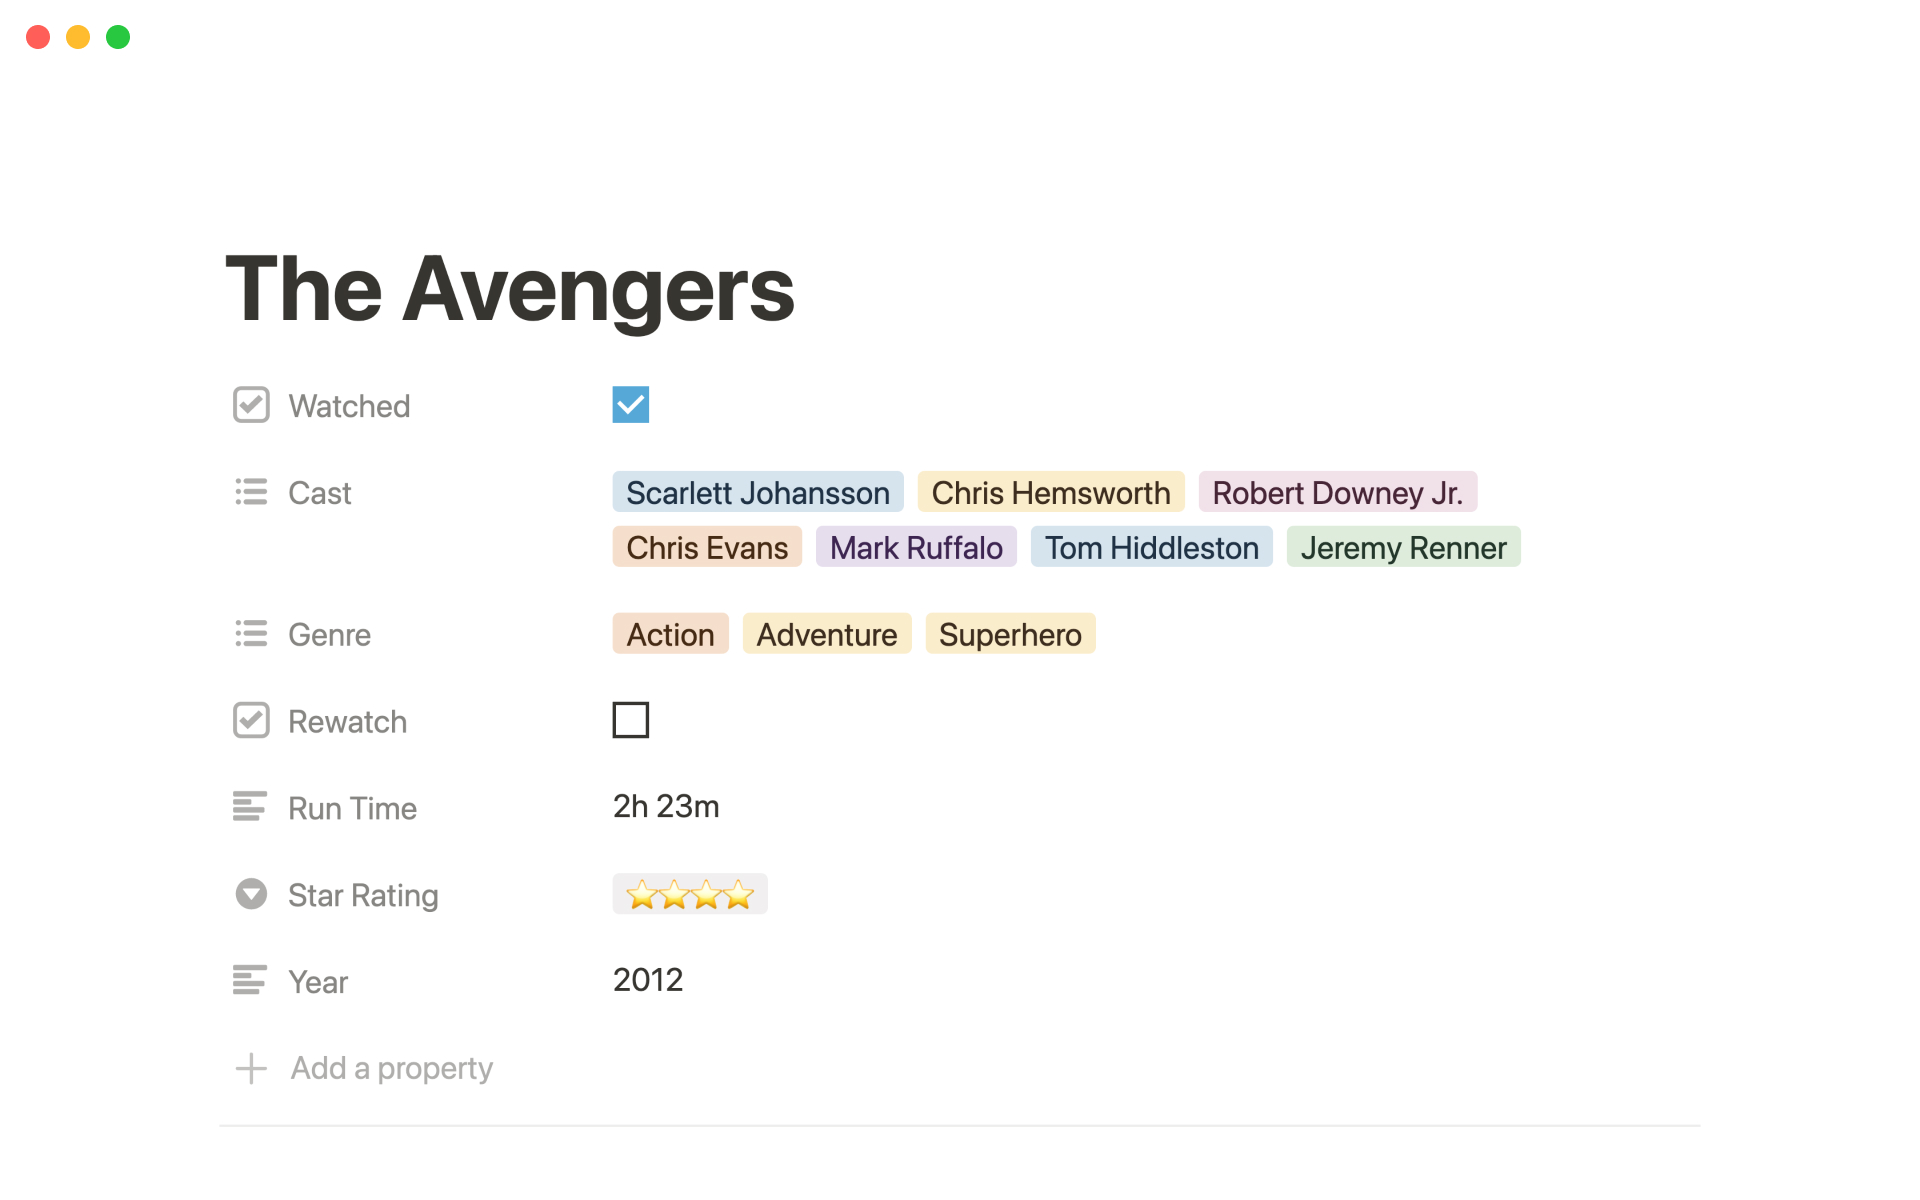Click the Genre multi-select list icon
The image size is (1920, 1200).
[251, 634]
